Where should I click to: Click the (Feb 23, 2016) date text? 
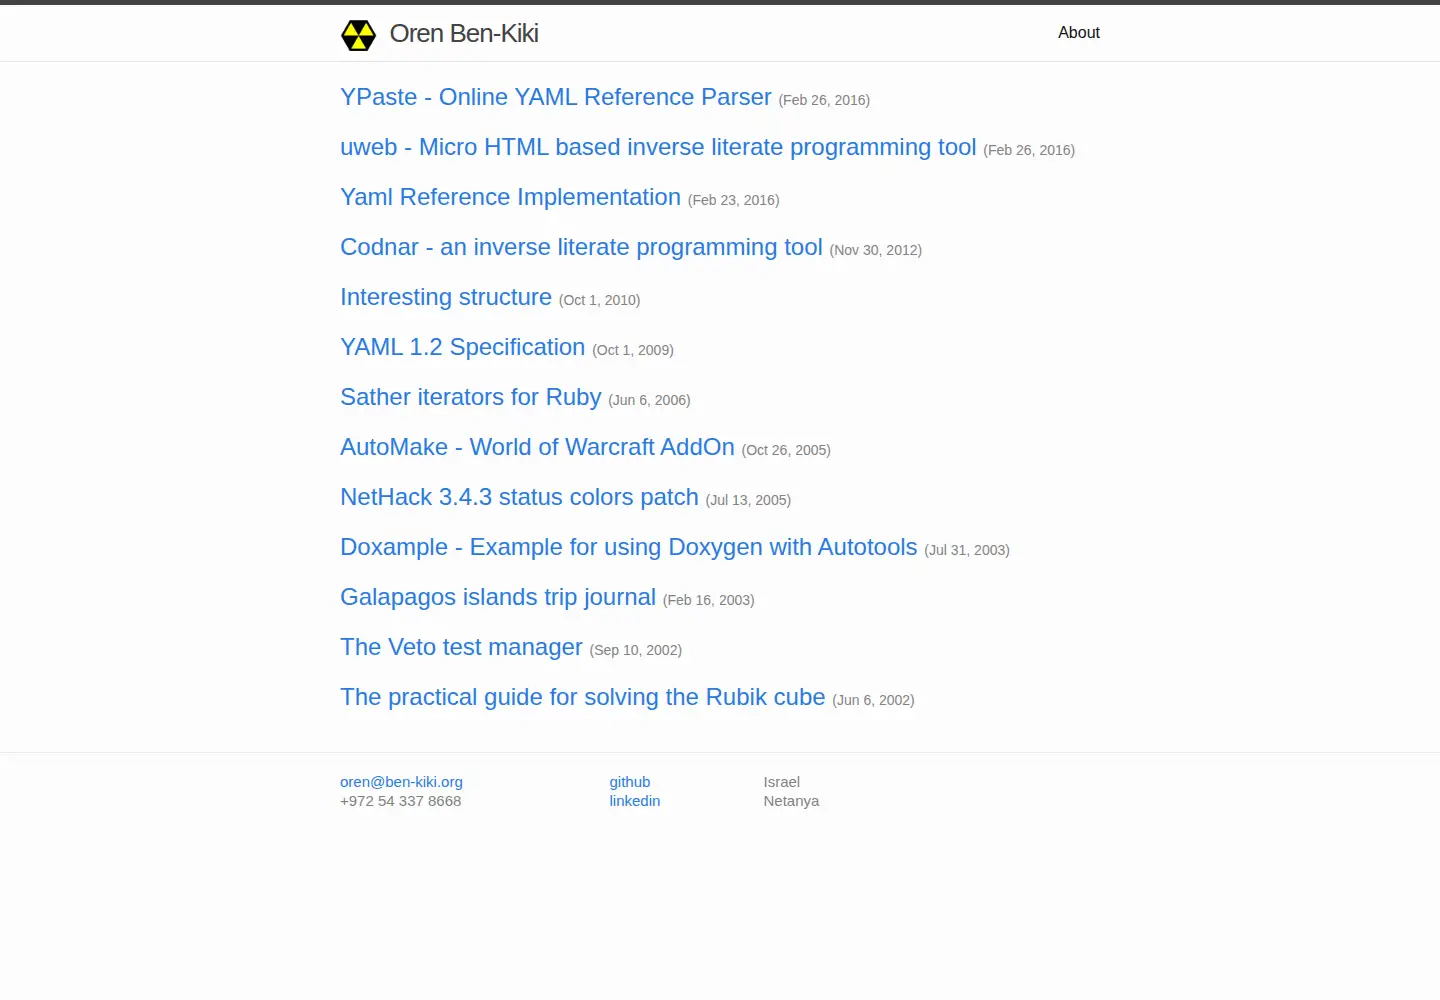coord(734,200)
